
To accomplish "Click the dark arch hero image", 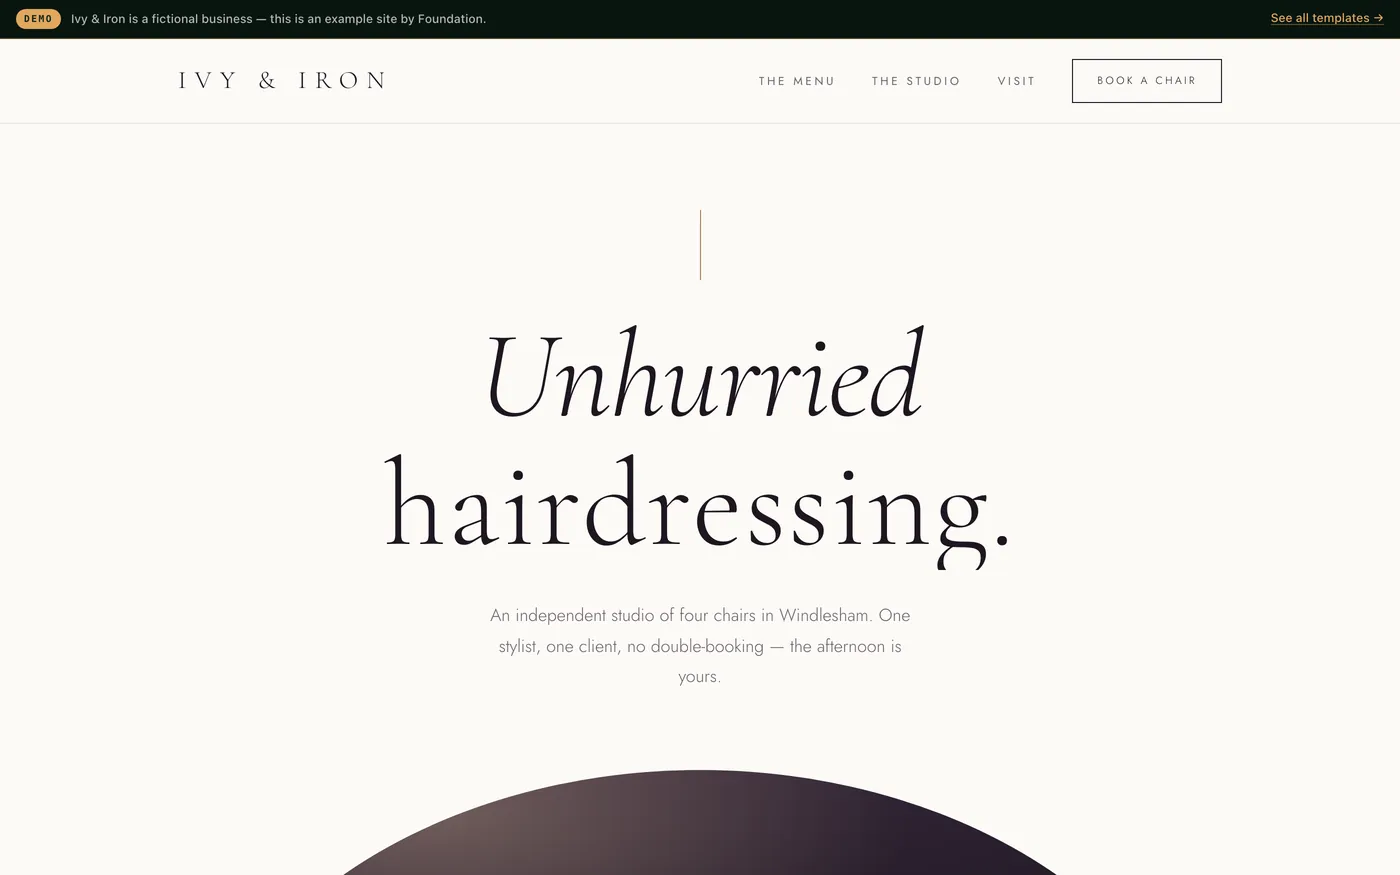I will pos(700,822).
